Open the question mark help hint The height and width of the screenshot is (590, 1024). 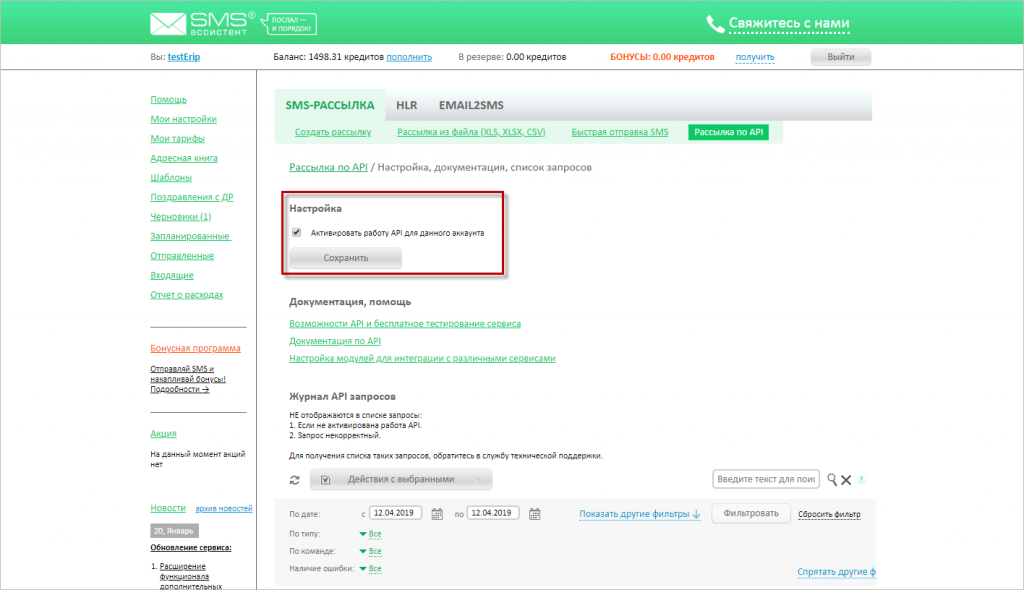(x=861, y=480)
